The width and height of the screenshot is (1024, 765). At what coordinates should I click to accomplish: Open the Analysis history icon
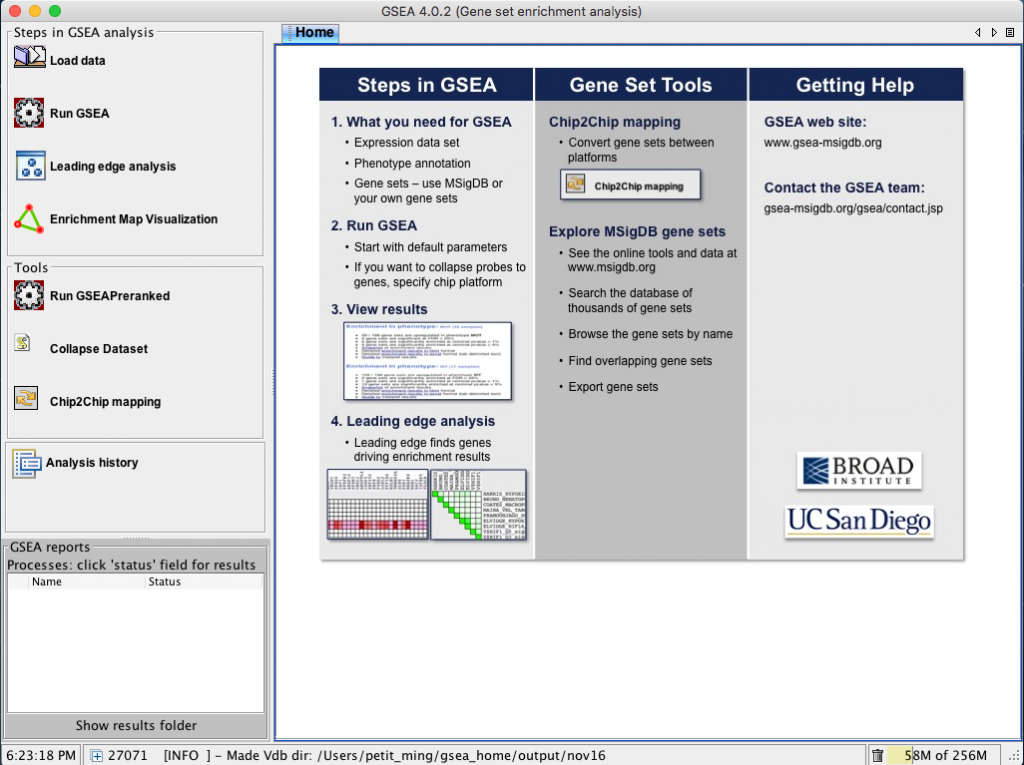25,463
